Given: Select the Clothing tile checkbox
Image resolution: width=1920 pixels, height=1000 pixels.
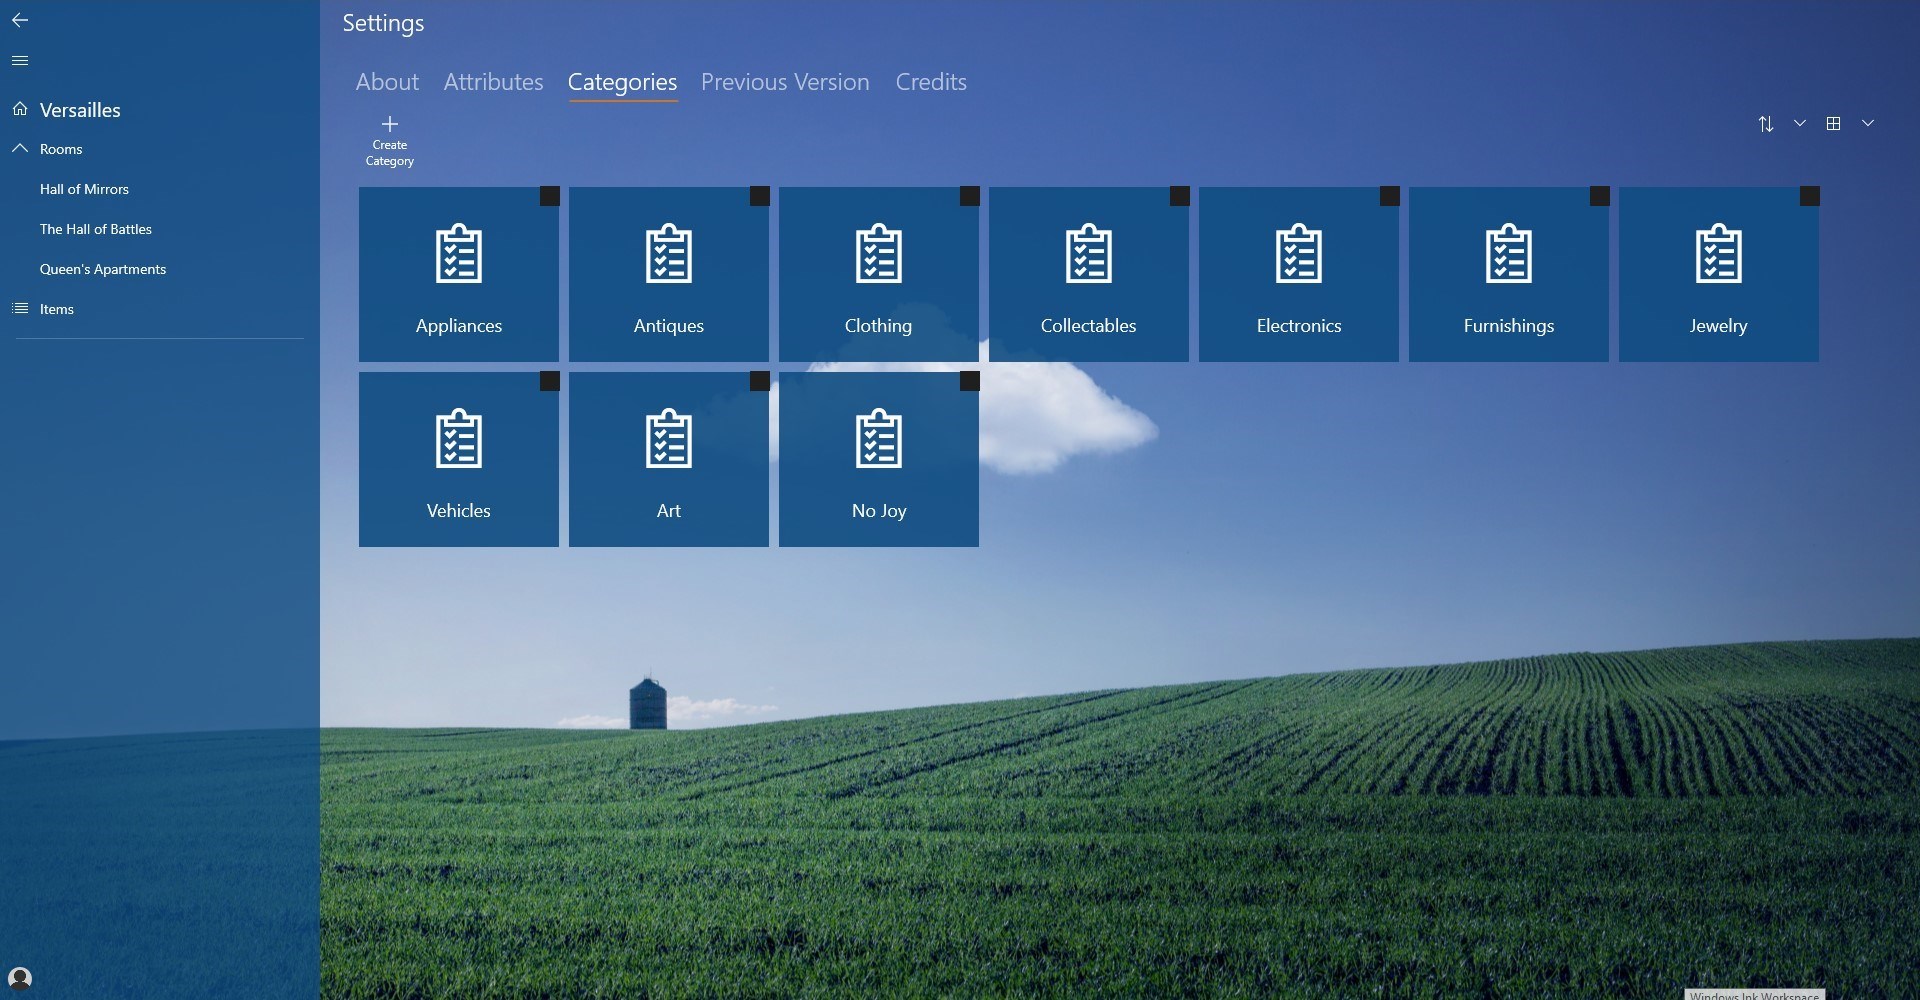Looking at the screenshot, I should [970, 196].
